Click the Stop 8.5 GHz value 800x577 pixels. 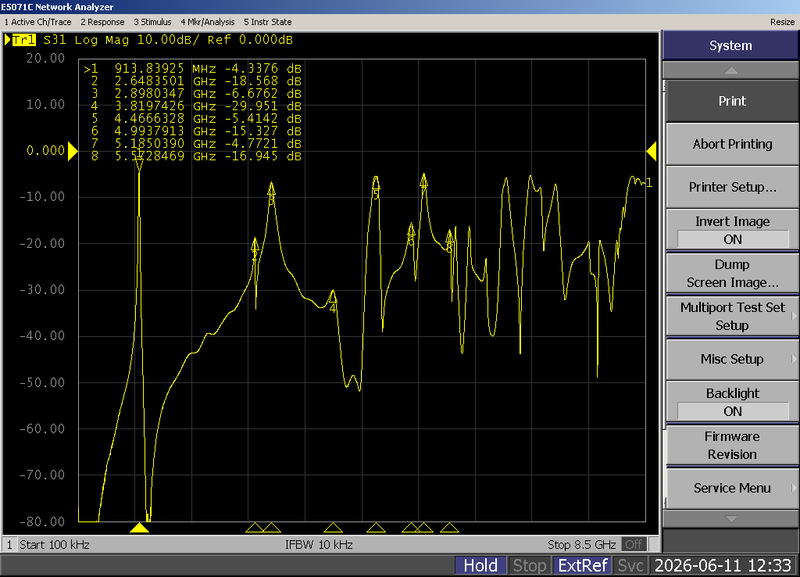[x=581, y=544]
